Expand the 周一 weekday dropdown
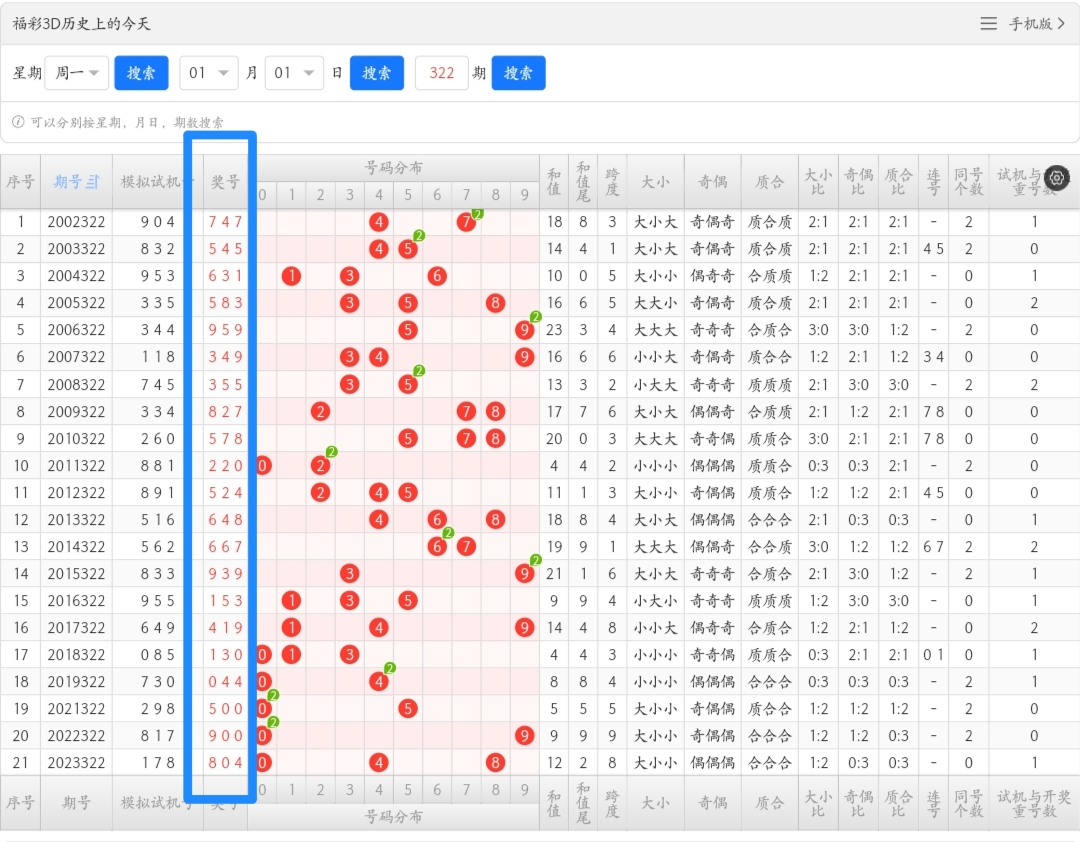The height and width of the screenshot is (842, 1080). [76, 73]
